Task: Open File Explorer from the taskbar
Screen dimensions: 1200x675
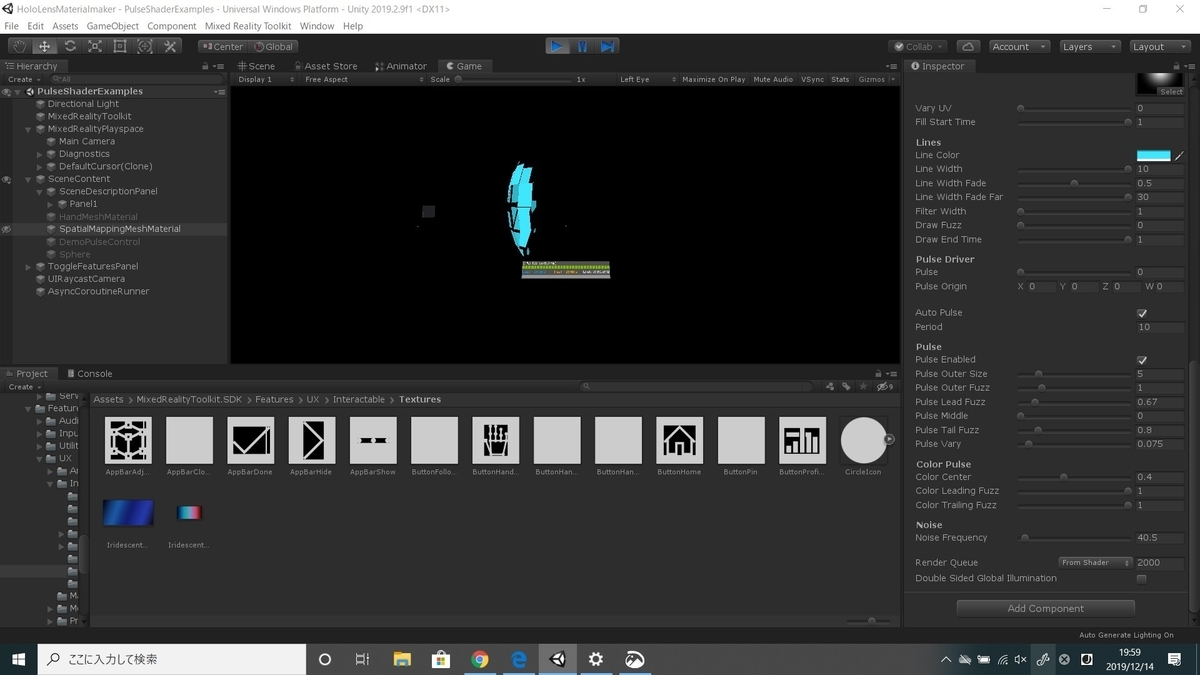Action: [x=402, y=659]
